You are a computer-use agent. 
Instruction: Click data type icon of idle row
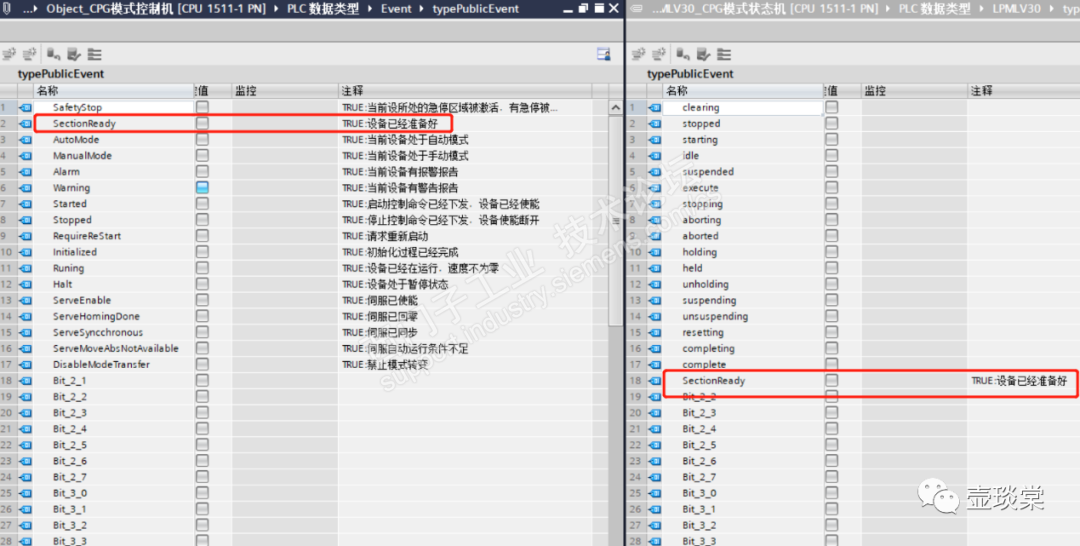655,156
